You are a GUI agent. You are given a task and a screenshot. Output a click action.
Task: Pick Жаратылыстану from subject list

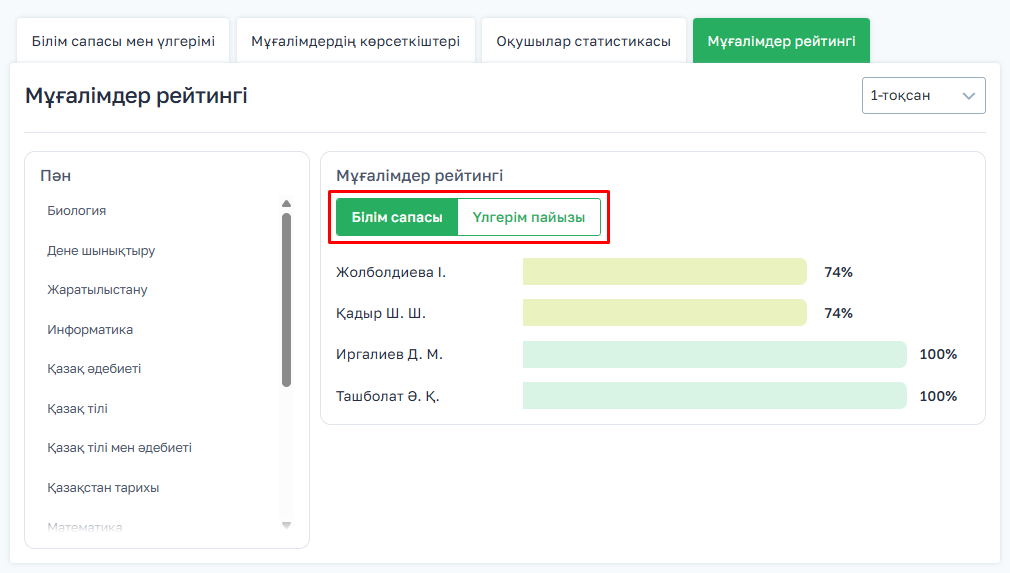97,290
